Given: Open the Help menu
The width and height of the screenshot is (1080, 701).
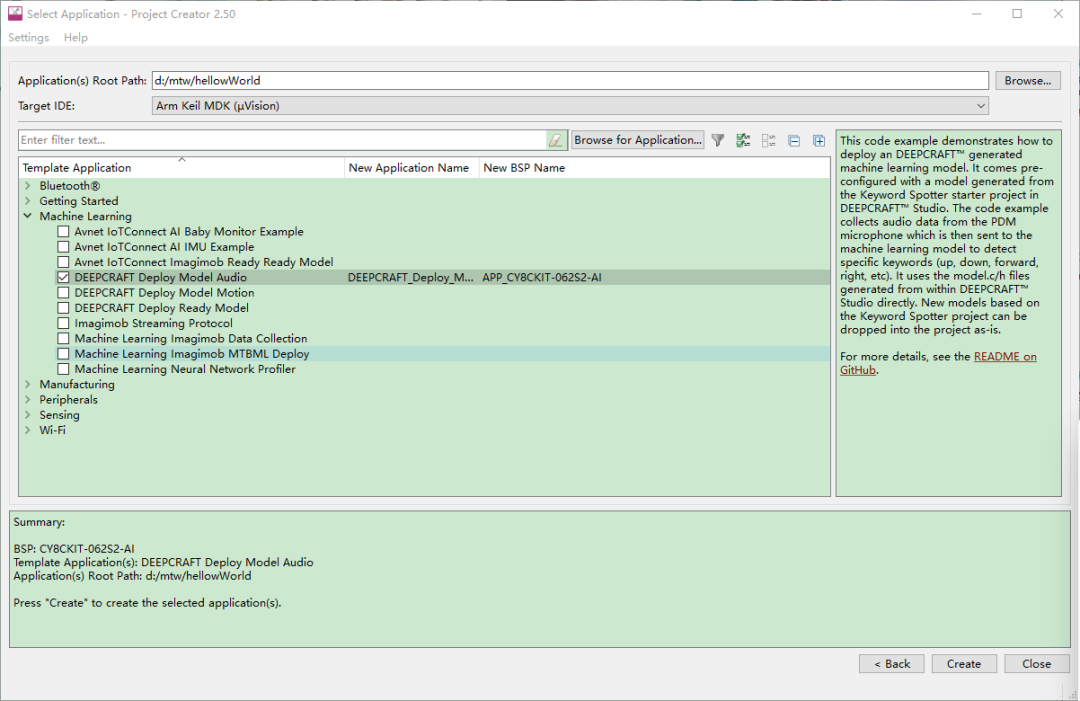Looking at the screenshot, I should click(76, 38).
